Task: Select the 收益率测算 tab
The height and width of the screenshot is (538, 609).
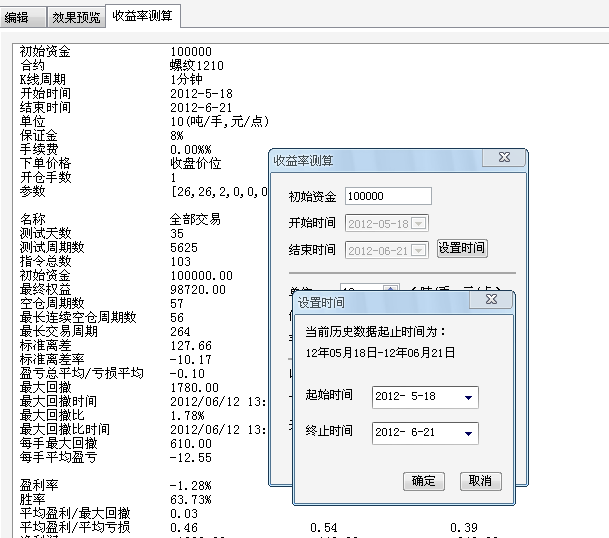Action: coord(142,16)
